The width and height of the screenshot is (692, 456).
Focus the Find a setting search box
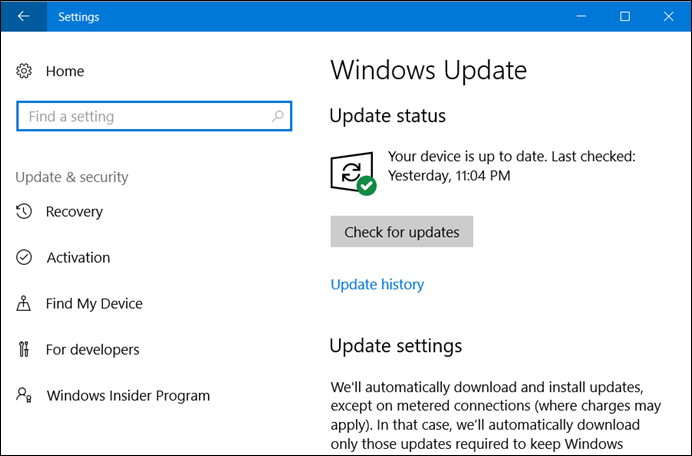pos(154,116)
